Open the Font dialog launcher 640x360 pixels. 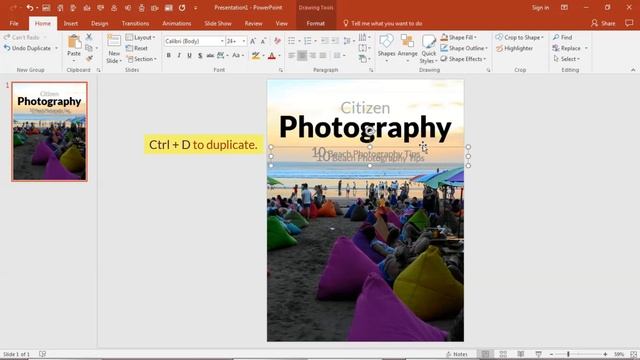tap(280, 70)
